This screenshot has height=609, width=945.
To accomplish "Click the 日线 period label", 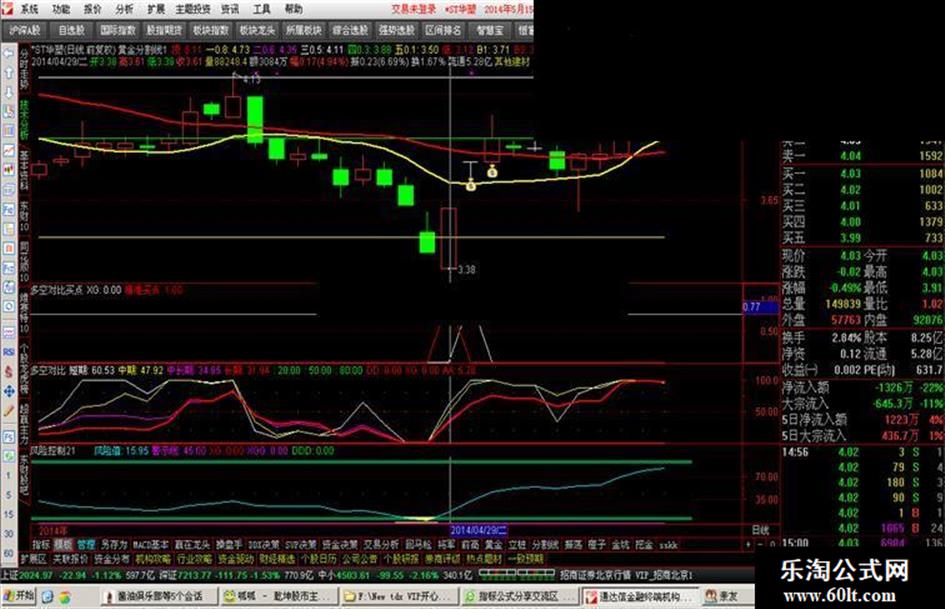I will (x=761, y=530).
